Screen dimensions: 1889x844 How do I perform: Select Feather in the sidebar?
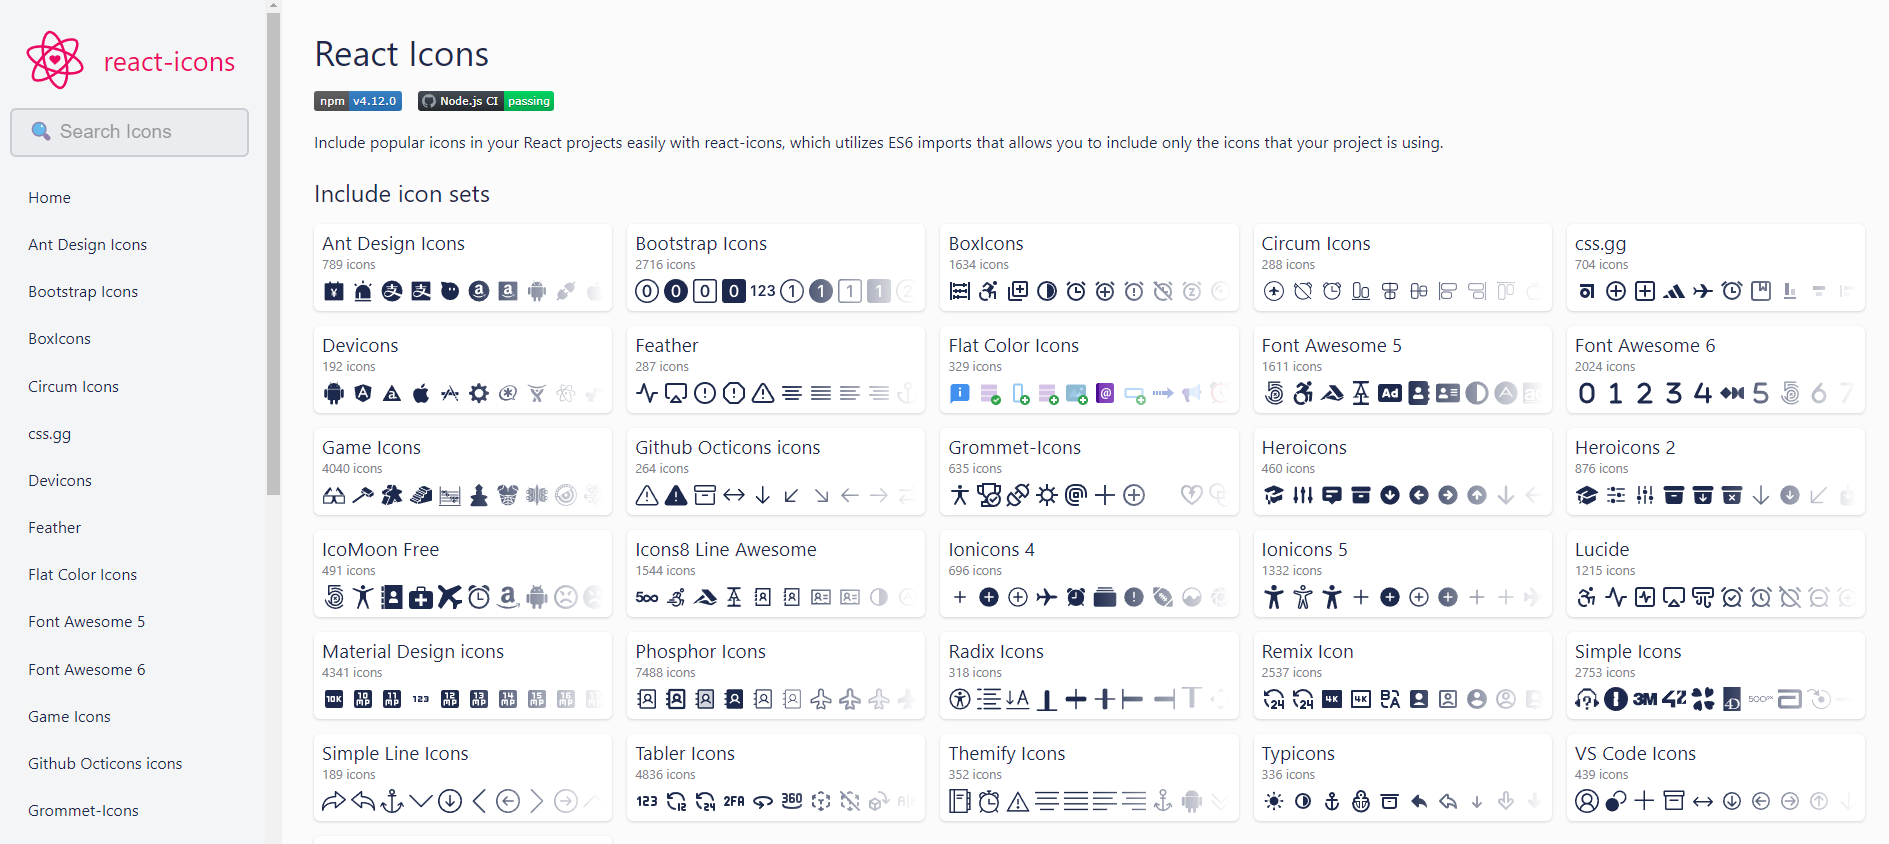(x=54, y=528)
